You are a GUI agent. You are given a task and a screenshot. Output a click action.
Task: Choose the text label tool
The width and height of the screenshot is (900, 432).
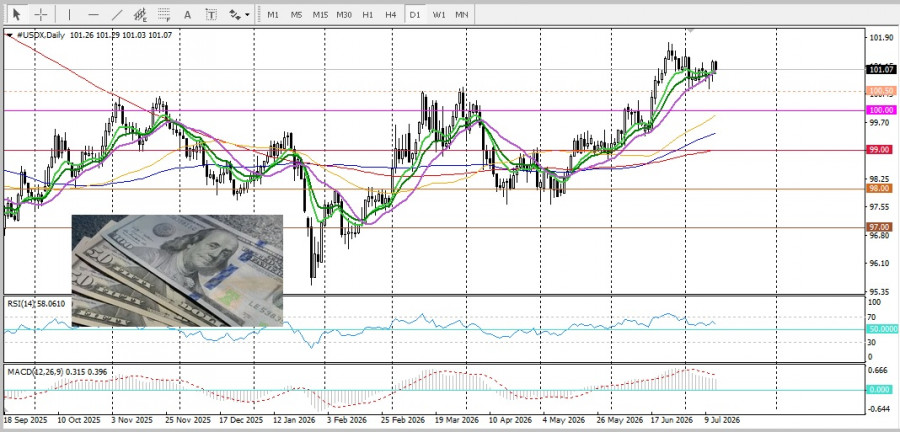211,14
